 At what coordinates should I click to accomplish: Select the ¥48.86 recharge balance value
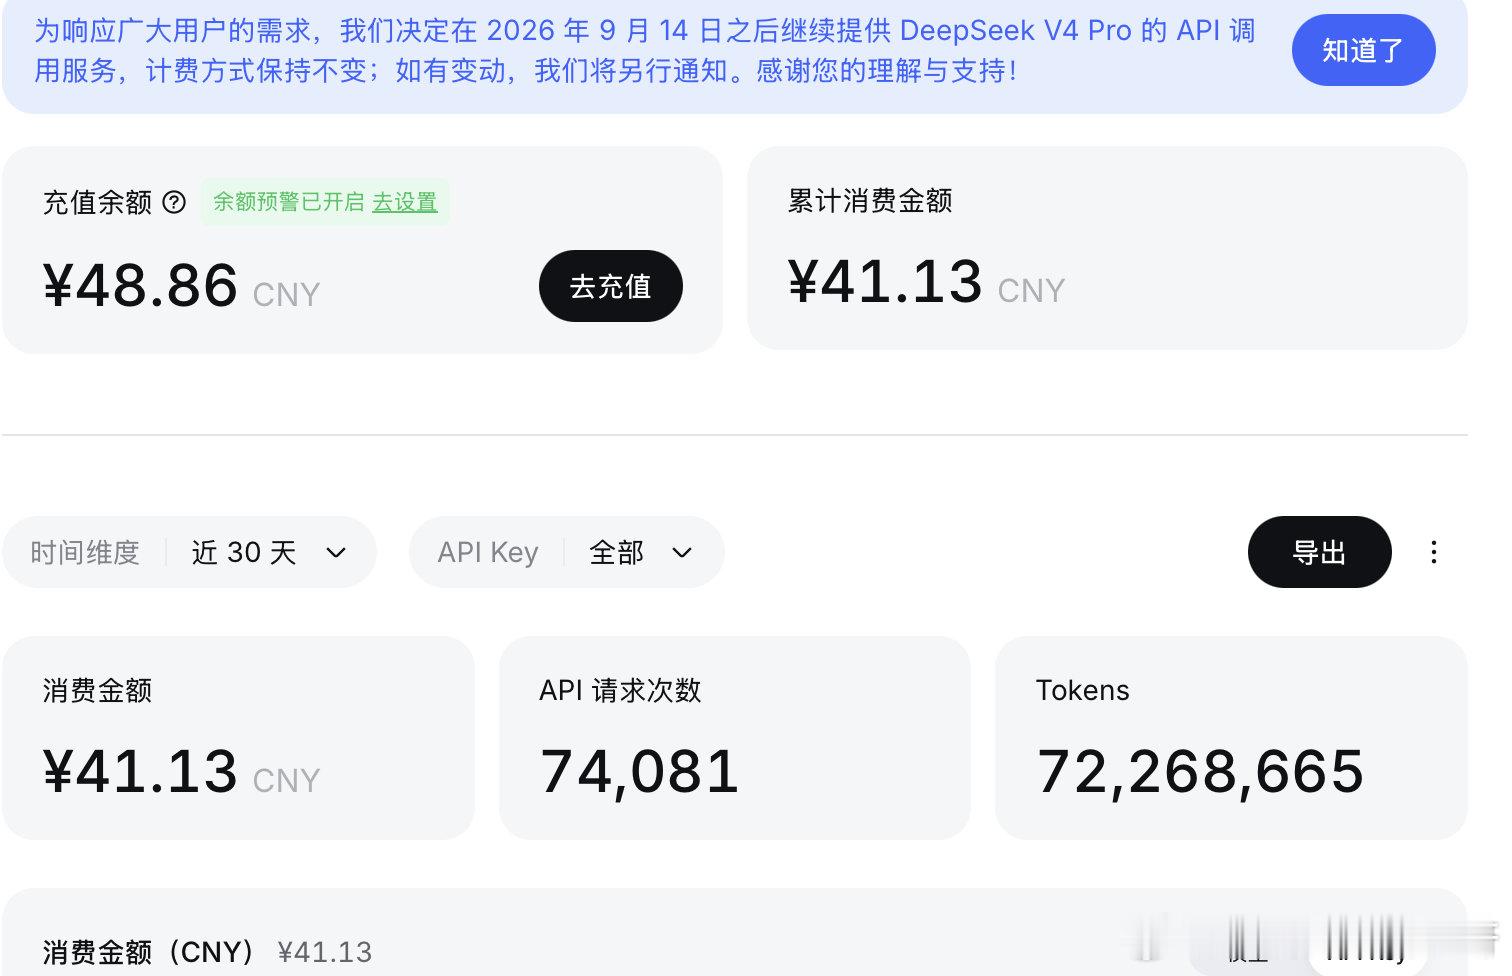(141, 286)
